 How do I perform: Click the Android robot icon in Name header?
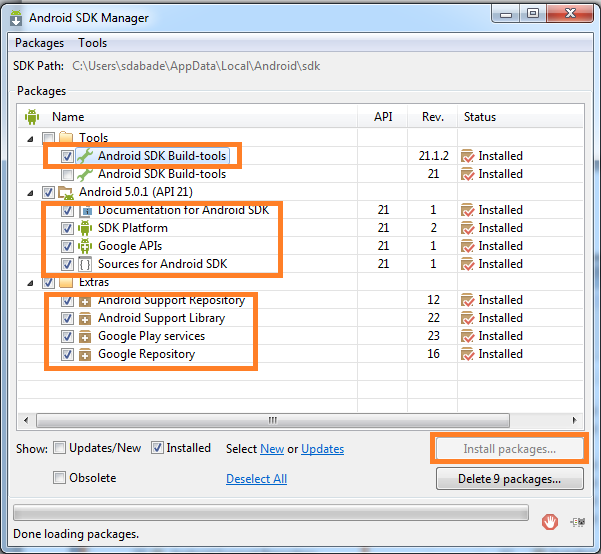pyautogui.click(x=32, y=117)
